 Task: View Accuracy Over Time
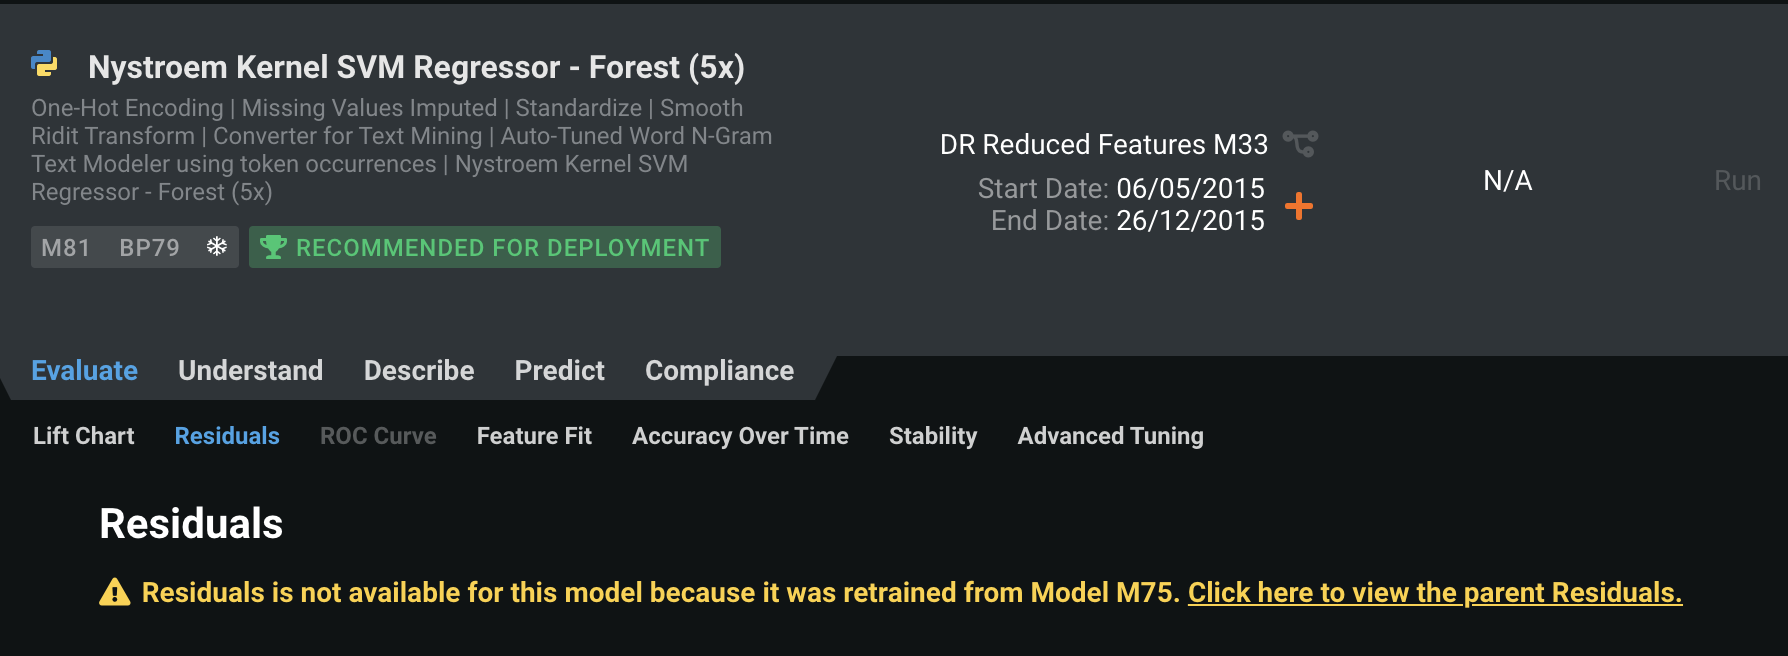740,436
